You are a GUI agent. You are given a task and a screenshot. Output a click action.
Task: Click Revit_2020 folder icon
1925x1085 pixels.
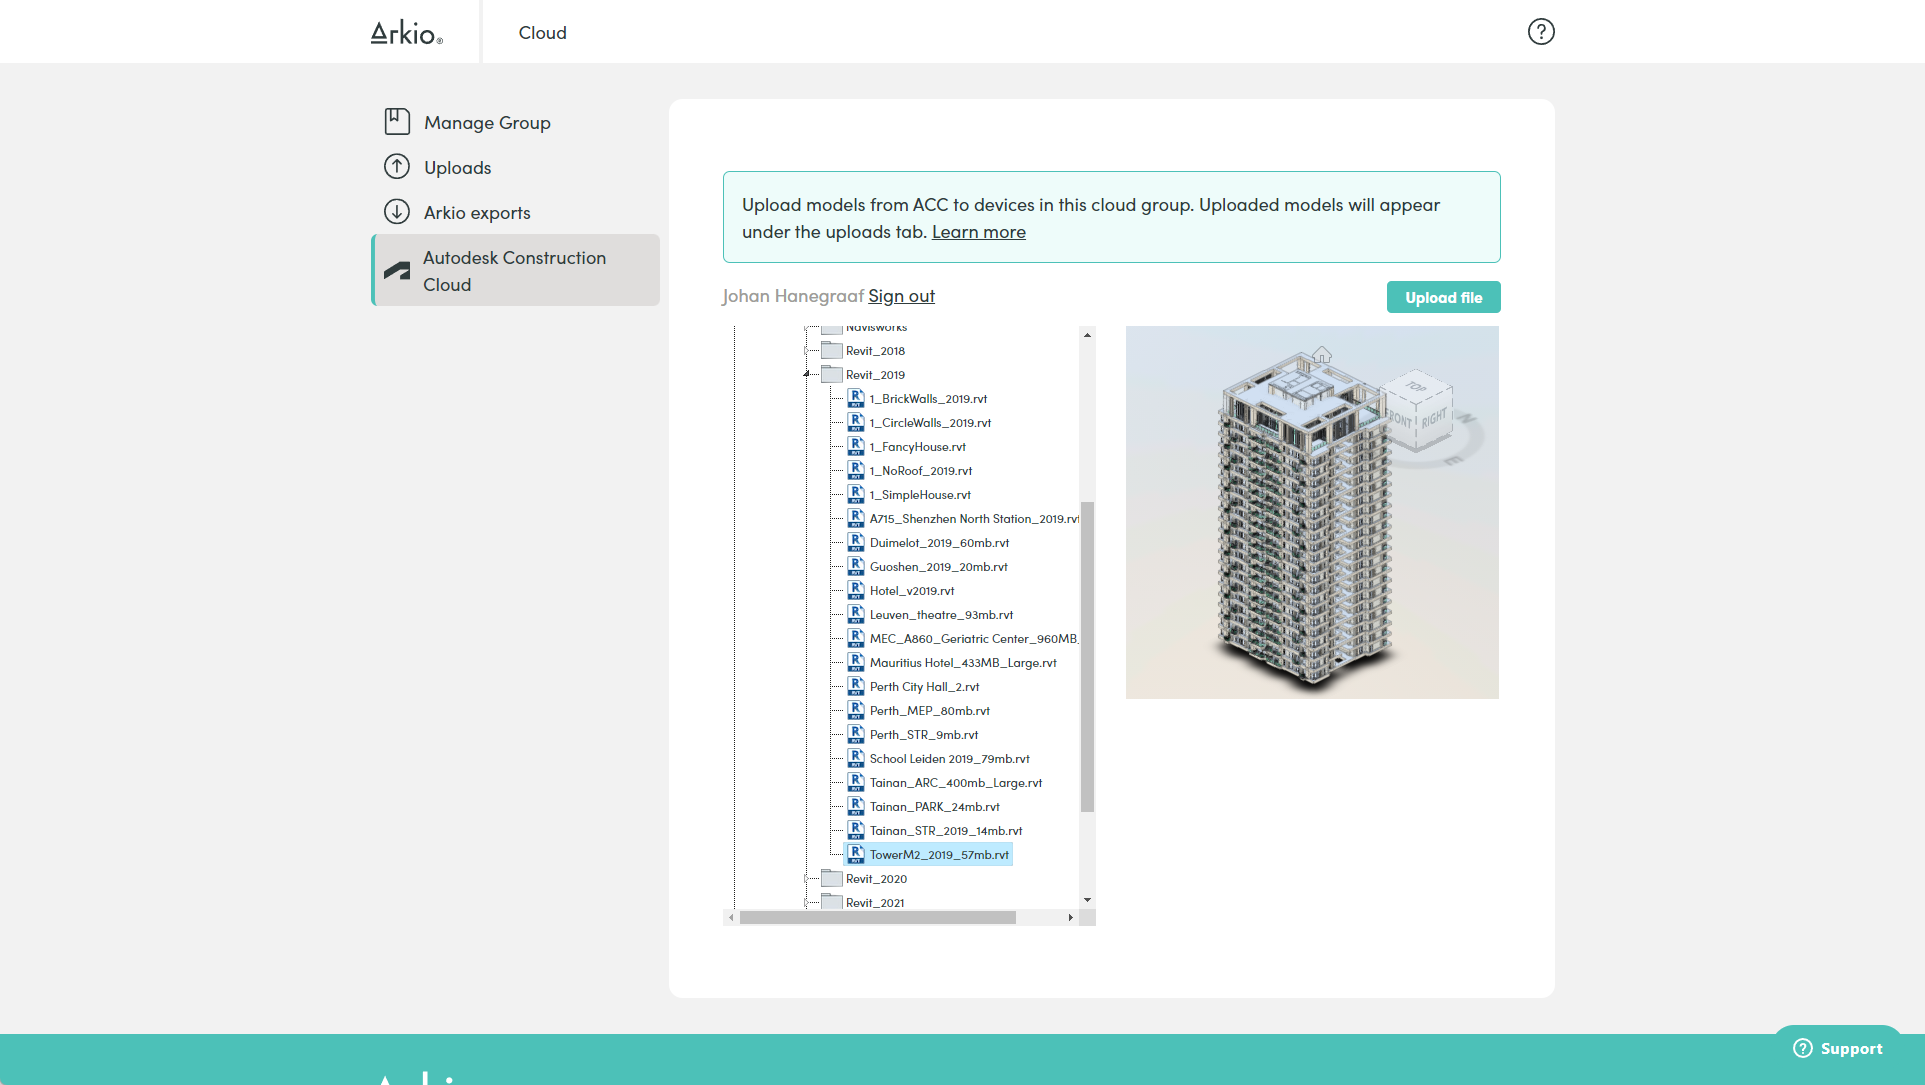tap(831, 879)
